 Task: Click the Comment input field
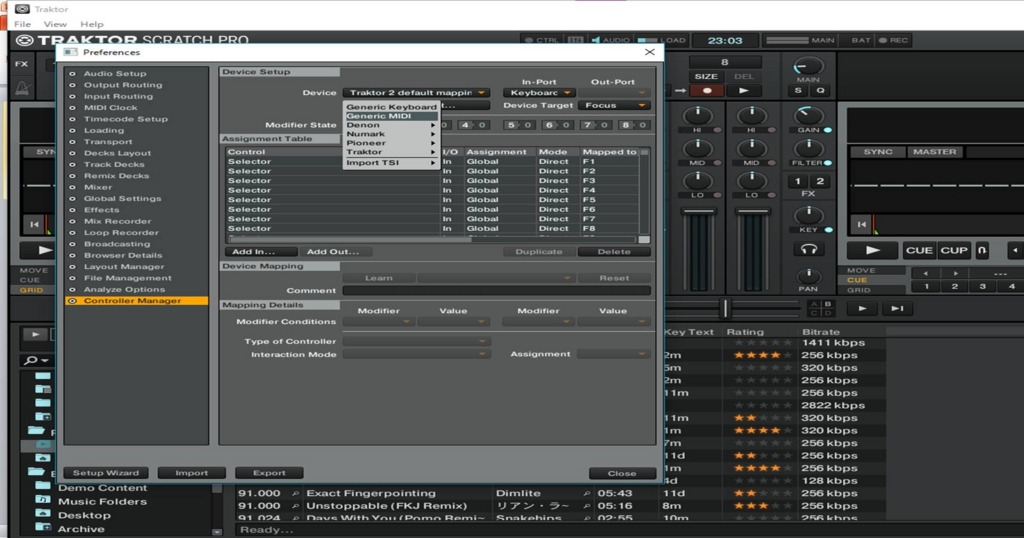coord(496,291)
